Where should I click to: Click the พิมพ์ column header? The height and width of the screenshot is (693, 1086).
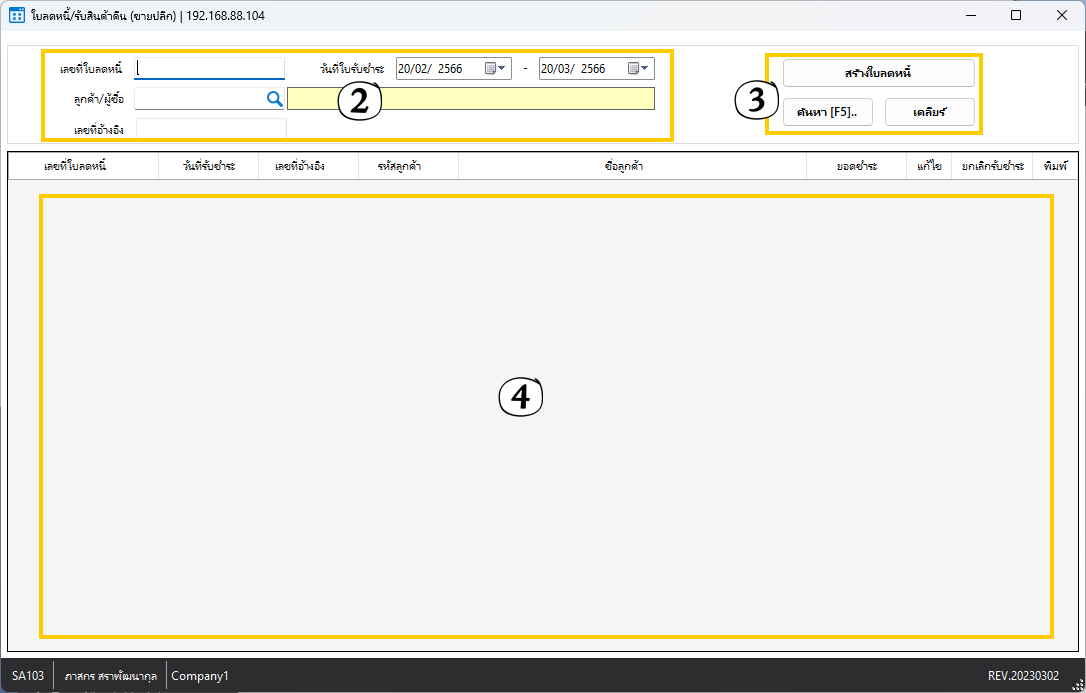click(1055, 166)
